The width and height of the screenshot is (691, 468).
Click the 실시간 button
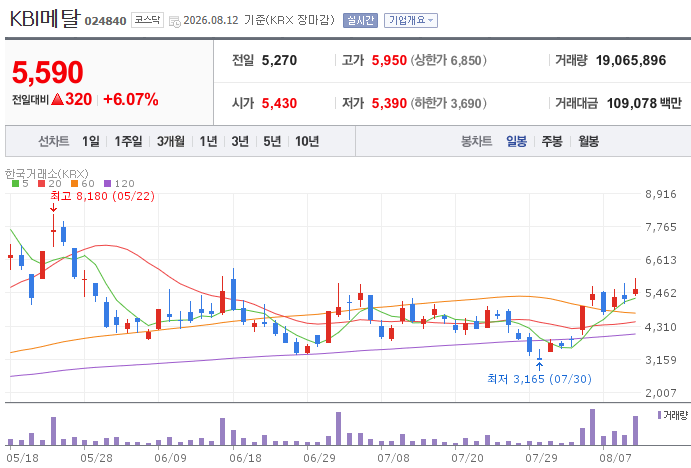click(360, 20)
